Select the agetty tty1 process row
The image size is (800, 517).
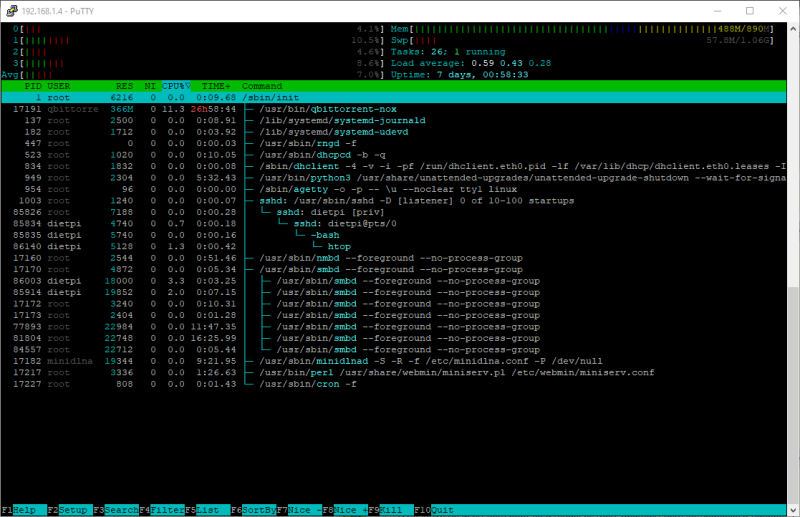point(393,189)
